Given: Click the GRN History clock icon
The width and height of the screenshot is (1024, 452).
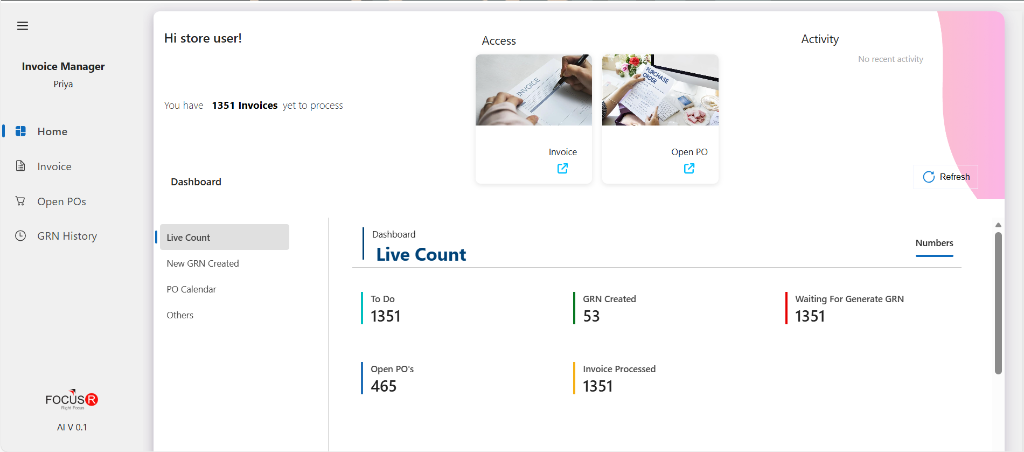Looking at the screenshot, I should [20, 236].
